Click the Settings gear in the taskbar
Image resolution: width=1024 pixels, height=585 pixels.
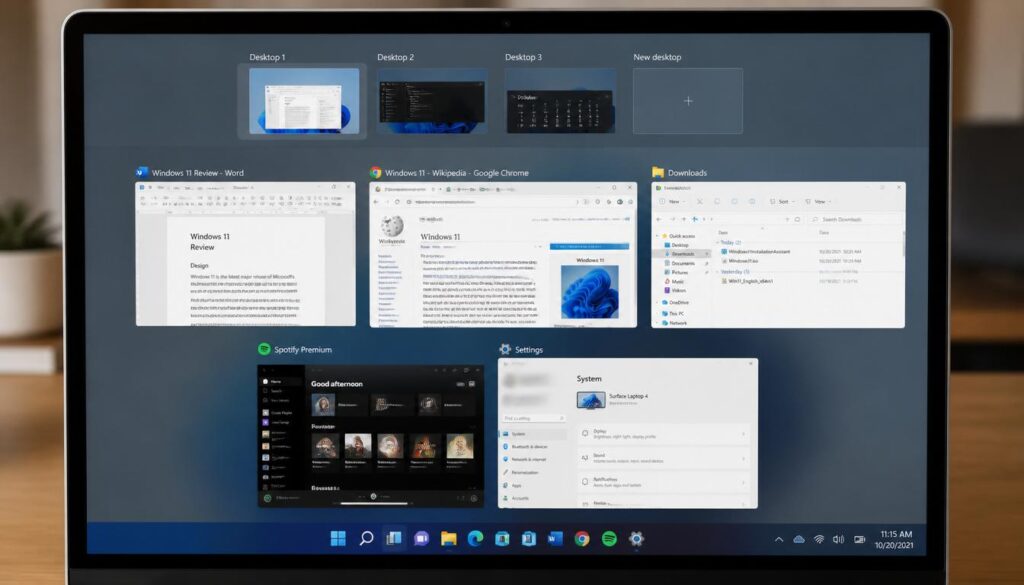coord(637,539)
